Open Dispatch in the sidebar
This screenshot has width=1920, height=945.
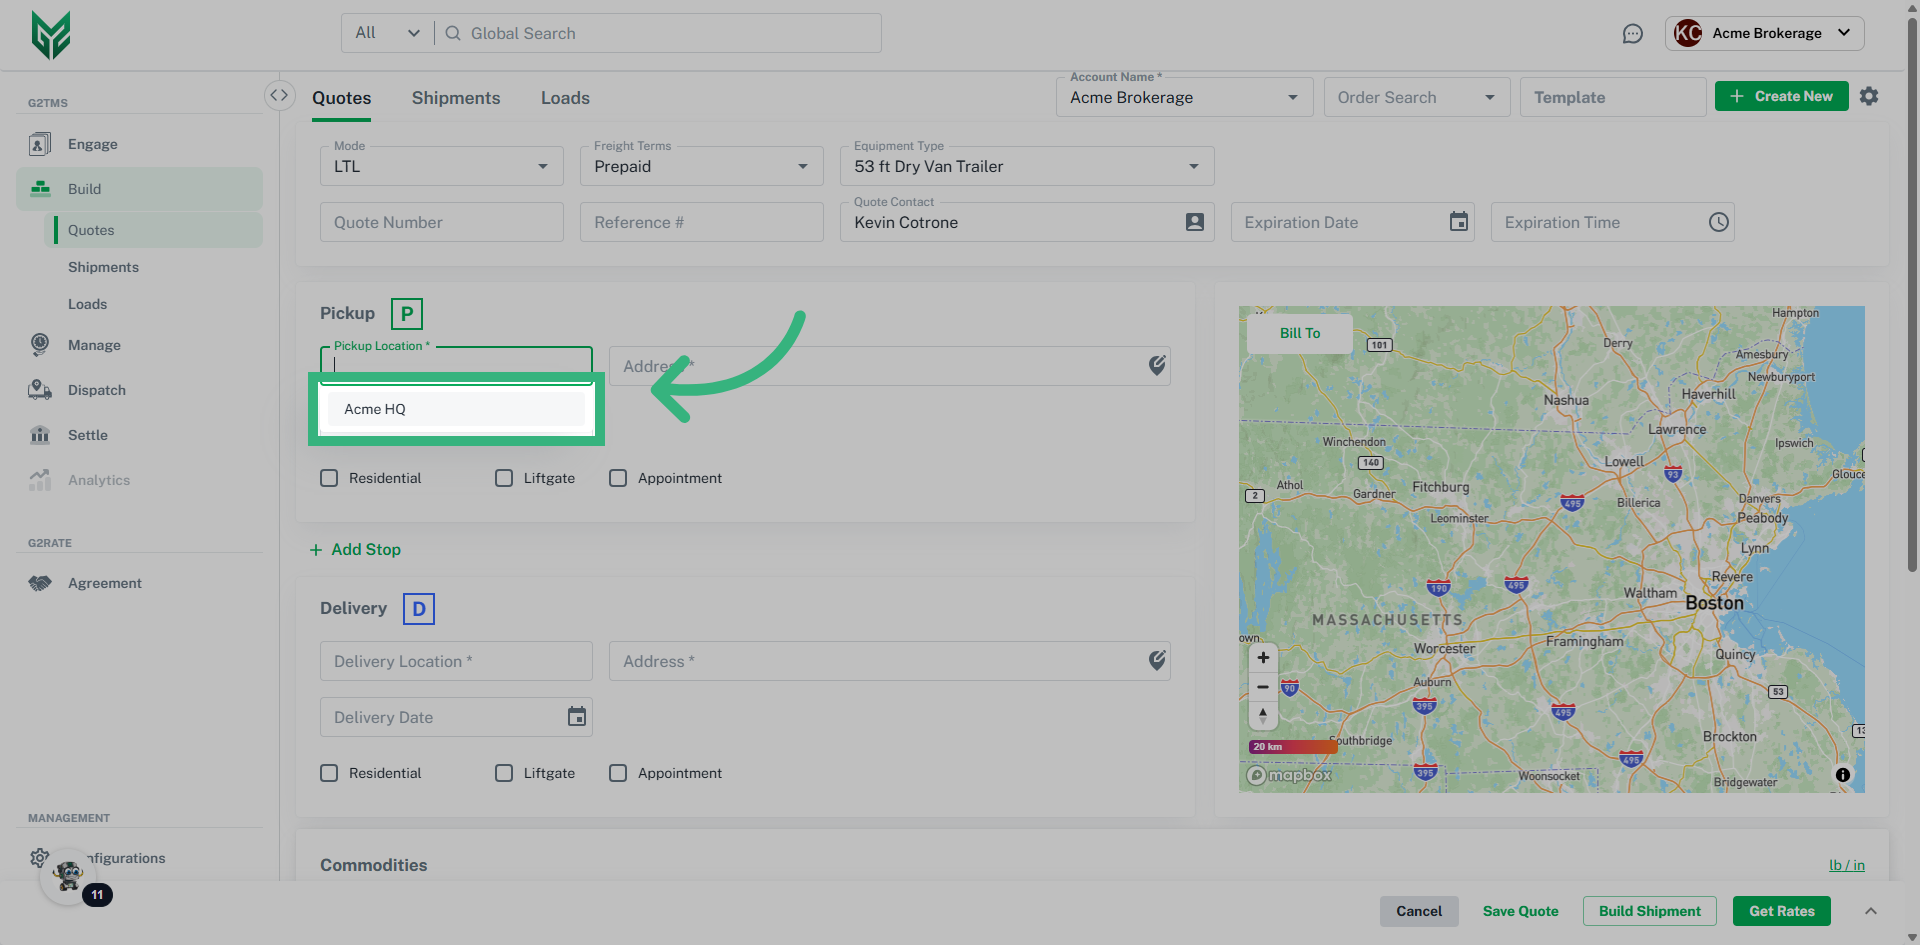click(x=97, y=390)
